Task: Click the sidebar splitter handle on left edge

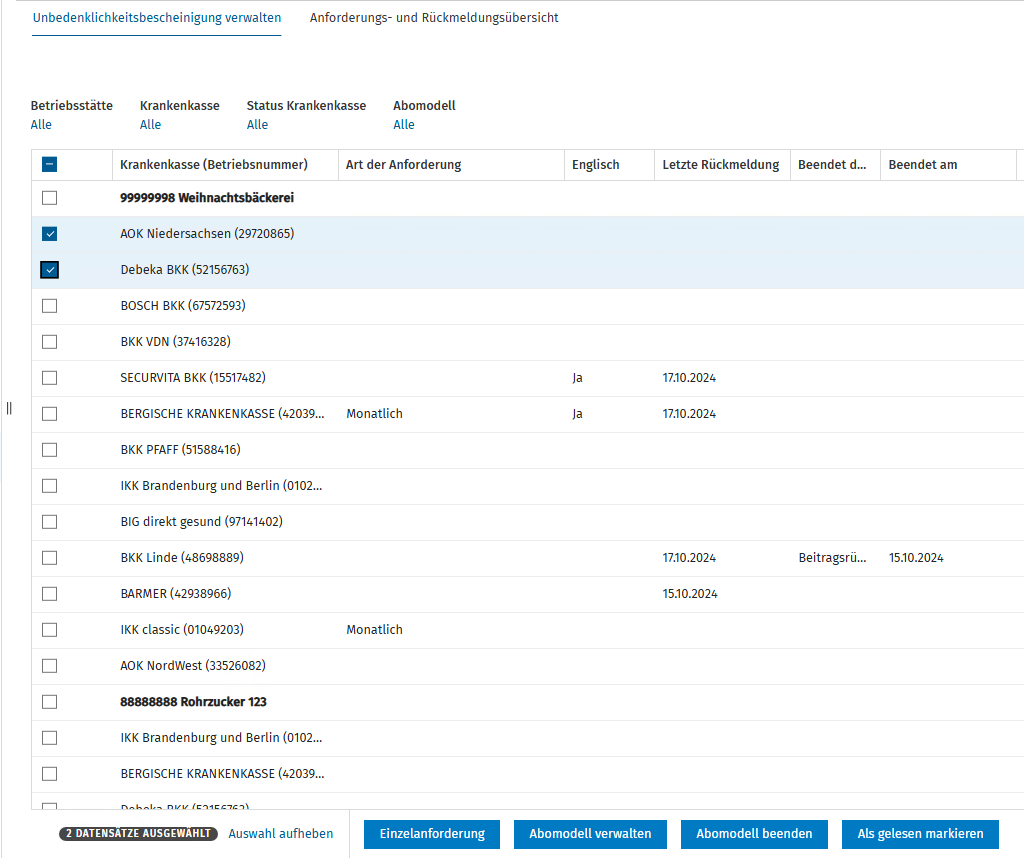Action: click(9, 408)
